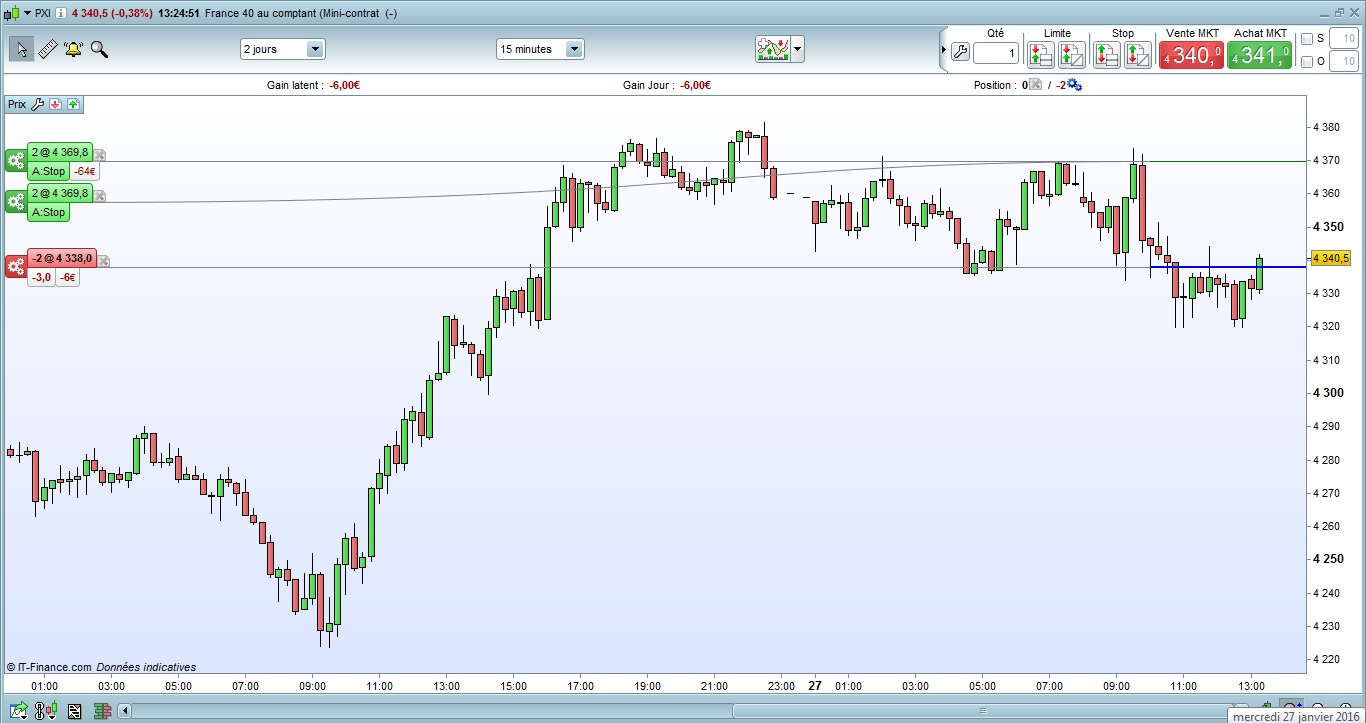Image resolution: width=1366 pixels, height=723 pixels.
Task: Open the gear on the -2 @ 4 338,0 position
Action: click(x=16, y=267)
